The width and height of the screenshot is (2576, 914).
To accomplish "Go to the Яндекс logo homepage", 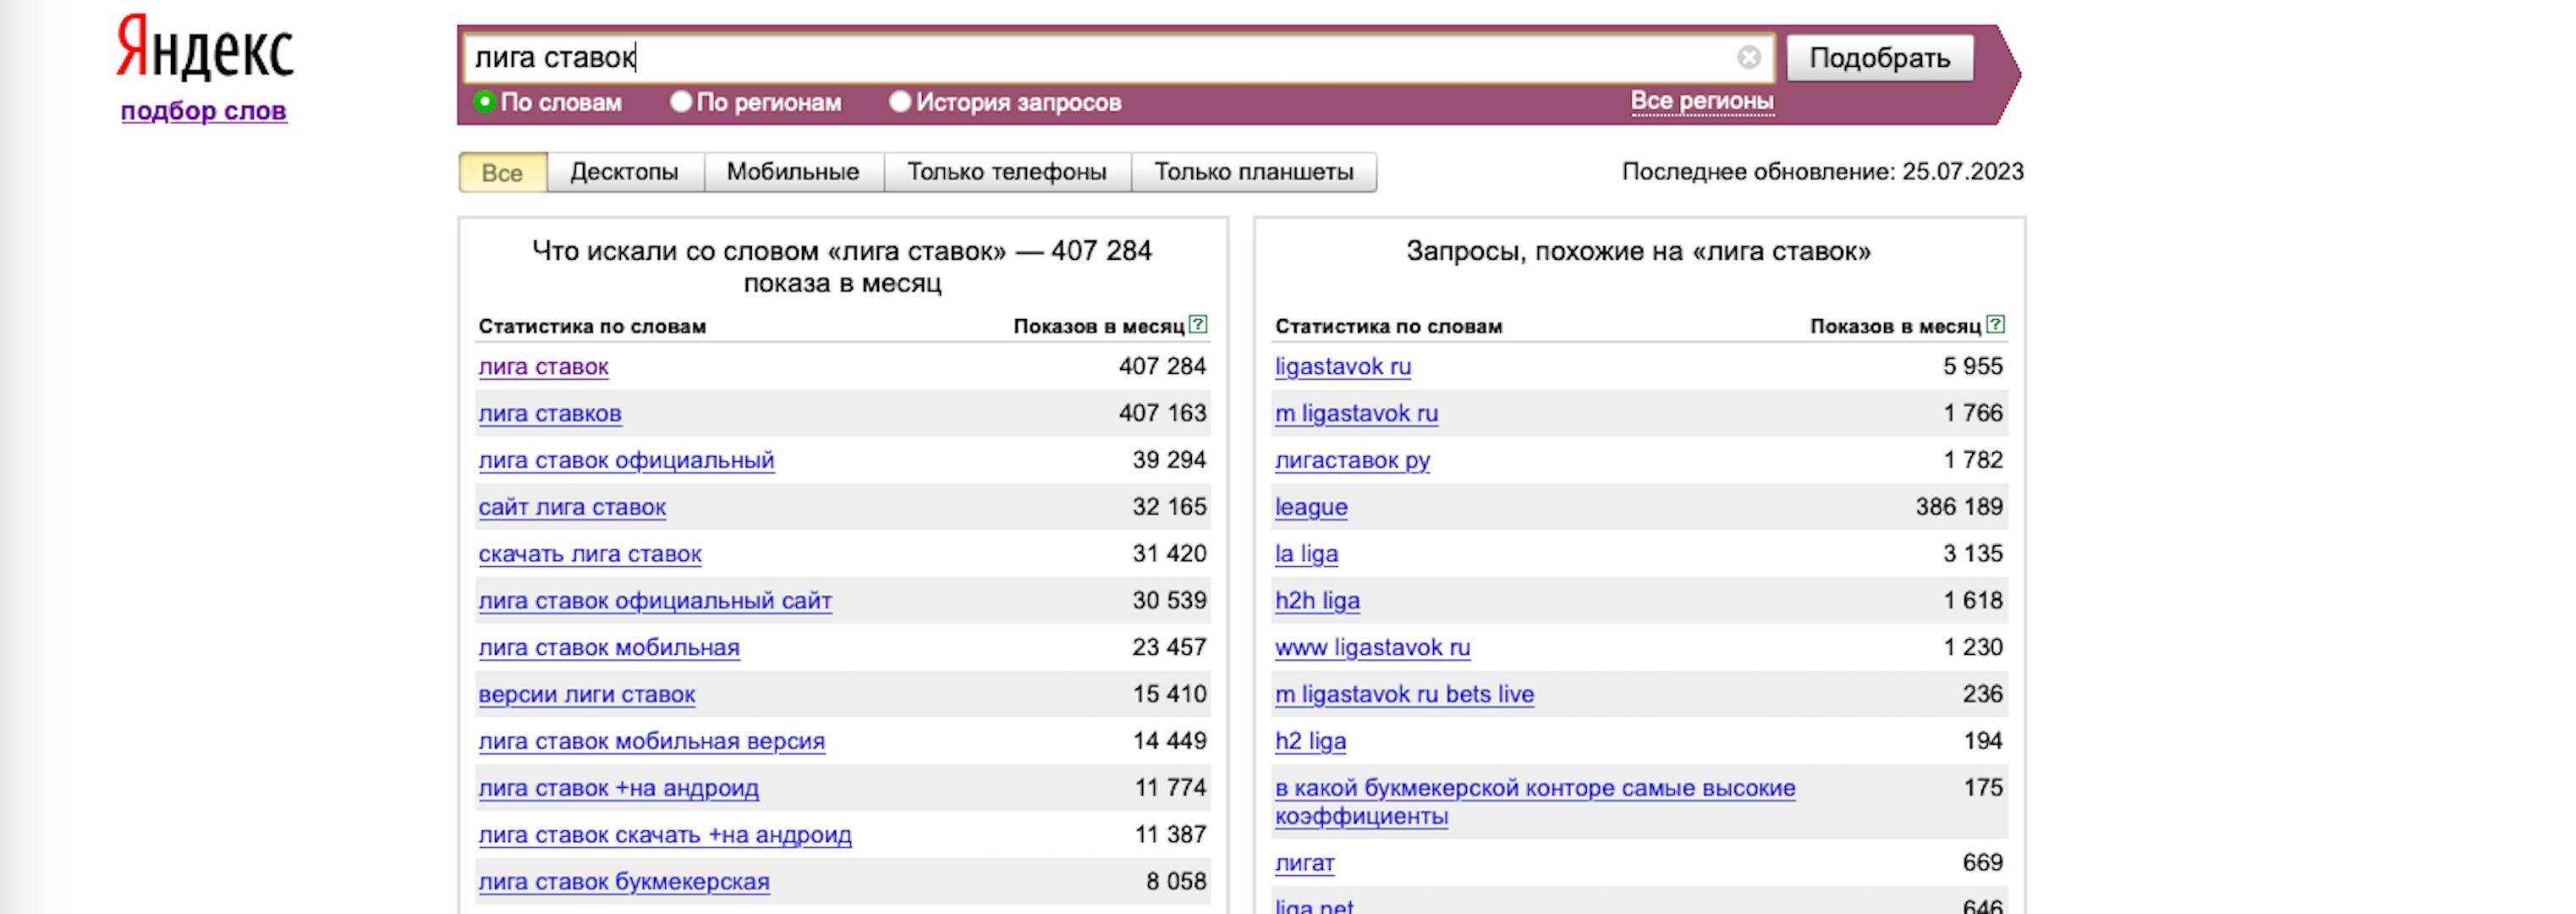I will point(205,48).
